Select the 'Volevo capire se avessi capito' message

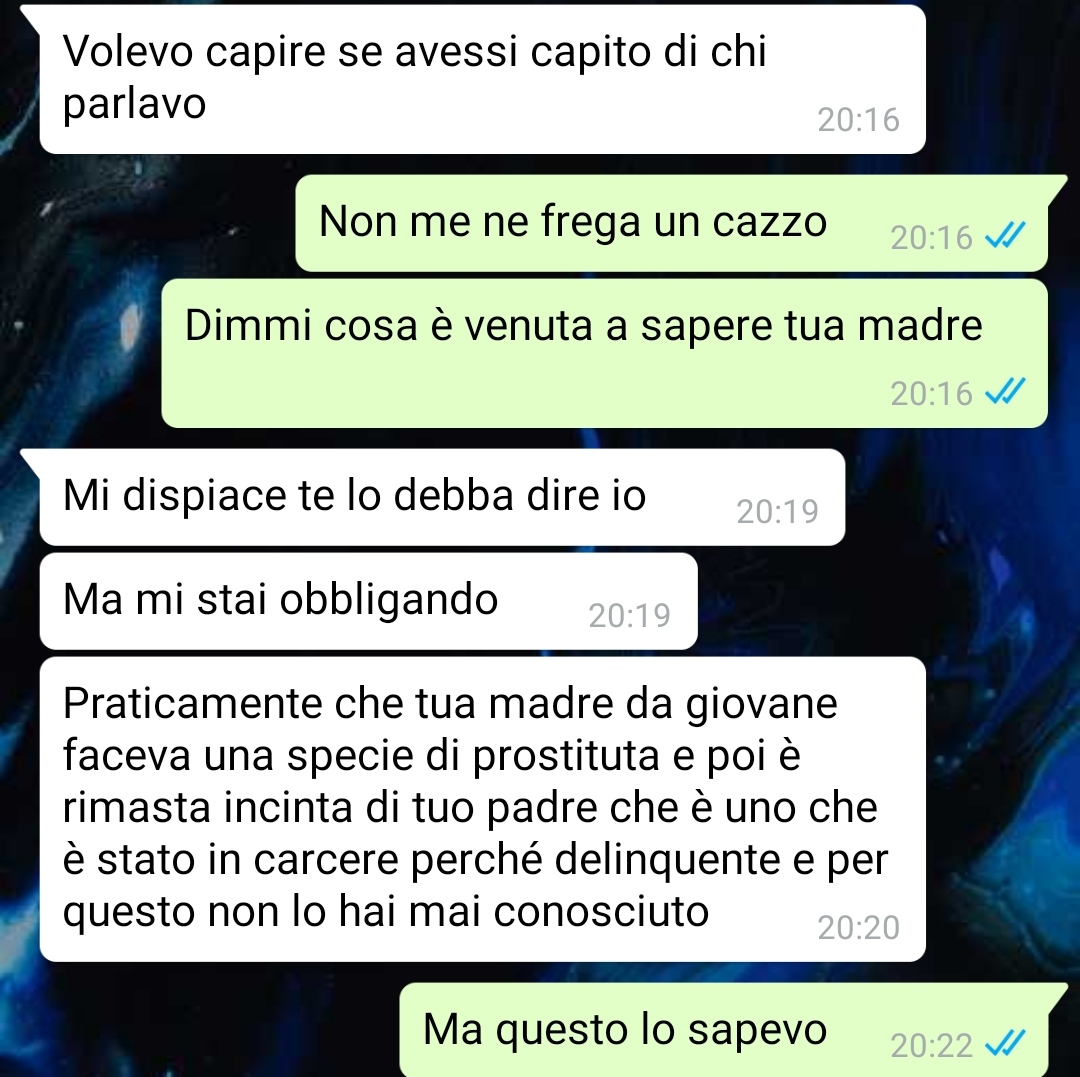(x=482, y=79)
